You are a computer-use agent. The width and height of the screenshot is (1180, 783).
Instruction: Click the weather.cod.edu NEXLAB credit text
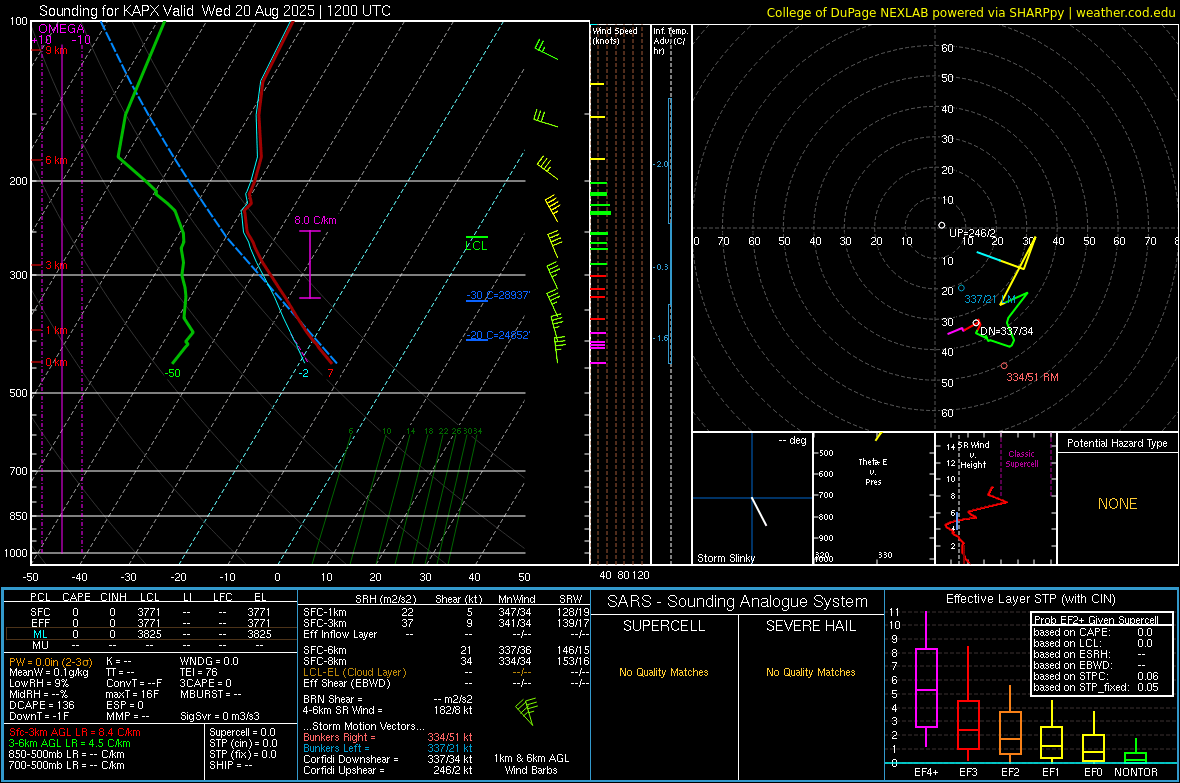pyautogui.click(x=970, y=13)
